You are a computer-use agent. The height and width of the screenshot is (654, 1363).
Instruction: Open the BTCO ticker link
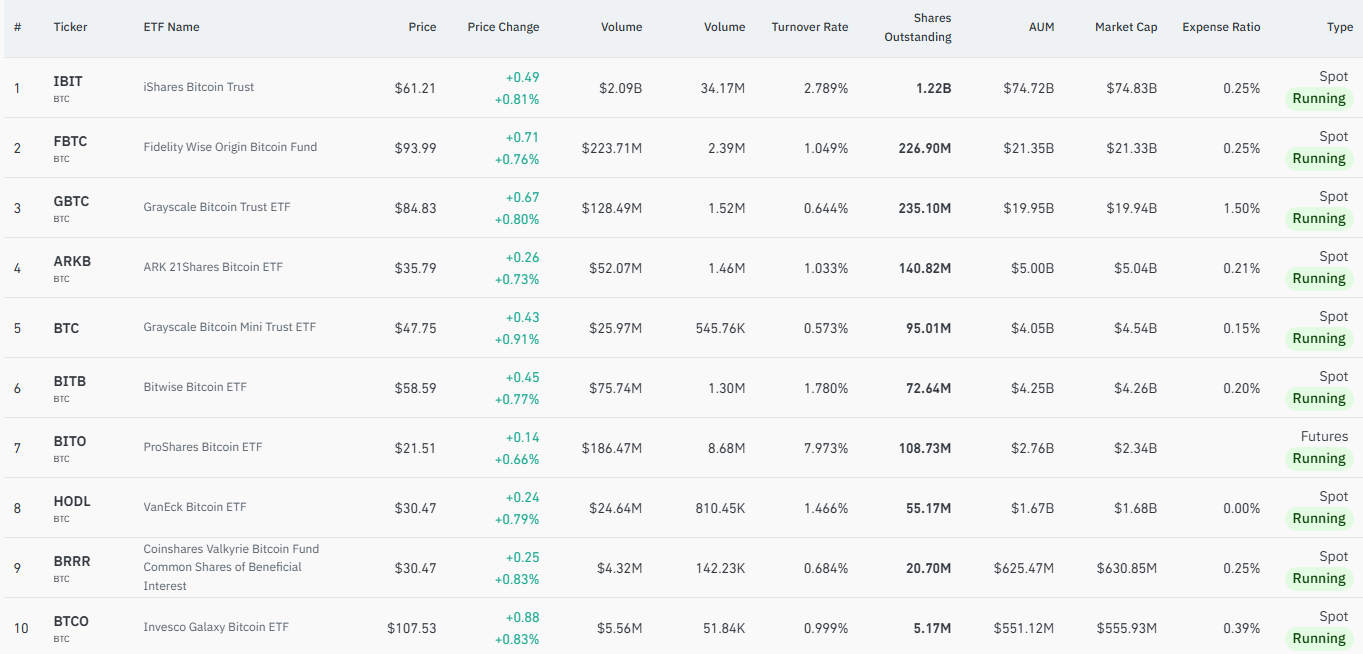[71, 621]
